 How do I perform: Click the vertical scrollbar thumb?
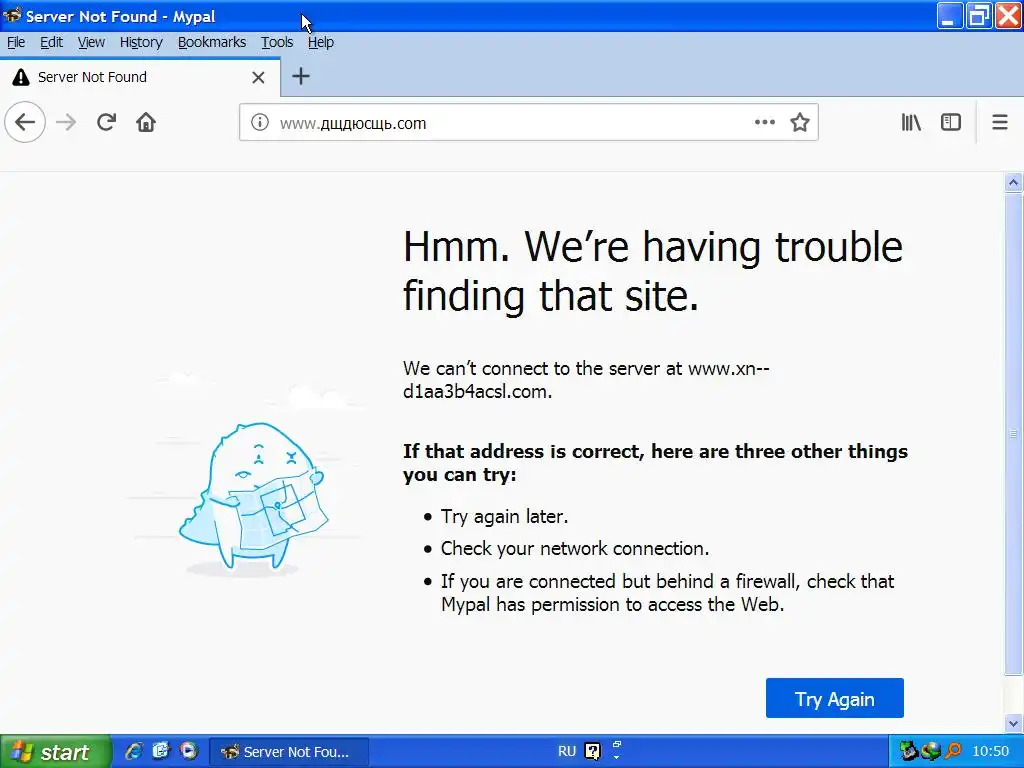click(1013, 433)
